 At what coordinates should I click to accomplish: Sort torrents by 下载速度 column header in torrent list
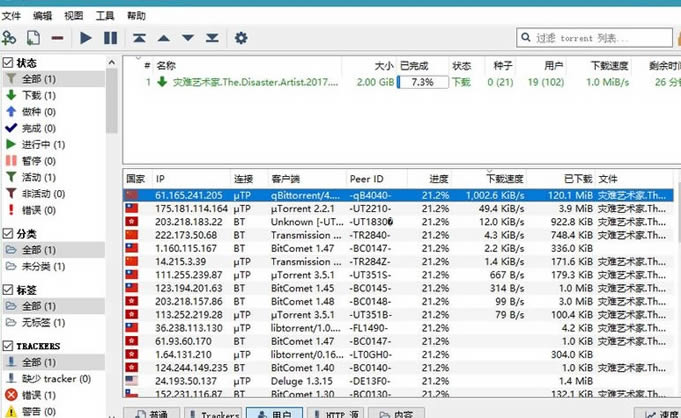[601, 66]
